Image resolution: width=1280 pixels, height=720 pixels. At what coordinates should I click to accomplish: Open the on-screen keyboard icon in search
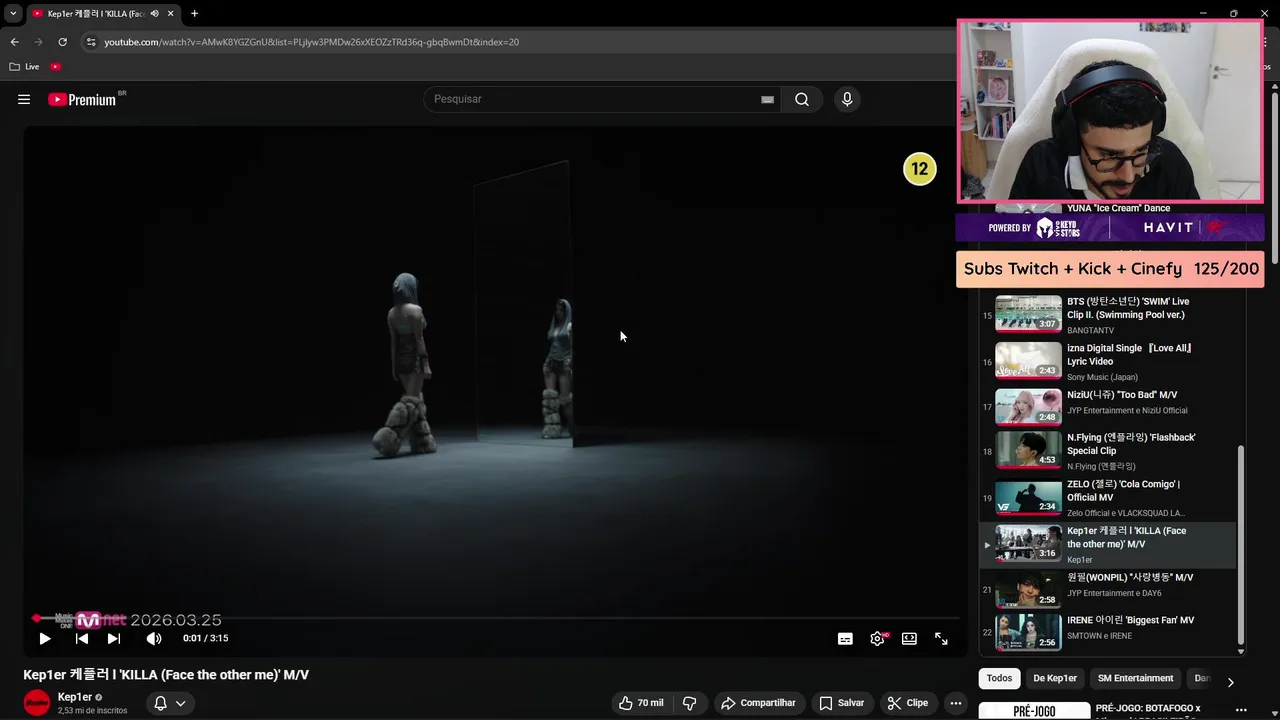coord(767,99)
